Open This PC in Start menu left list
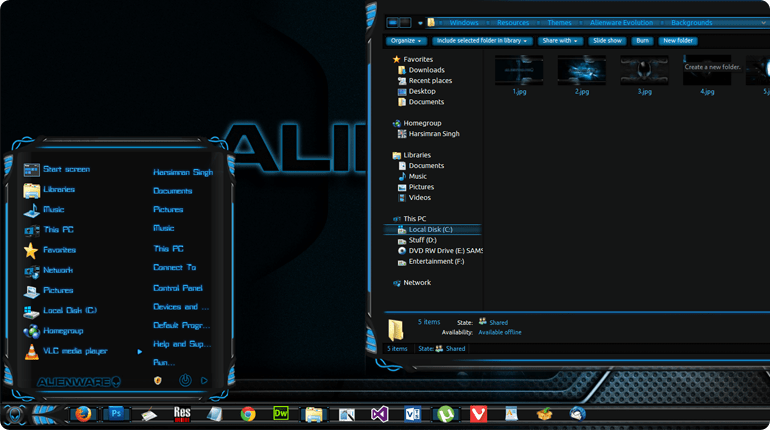 point(48,230)
